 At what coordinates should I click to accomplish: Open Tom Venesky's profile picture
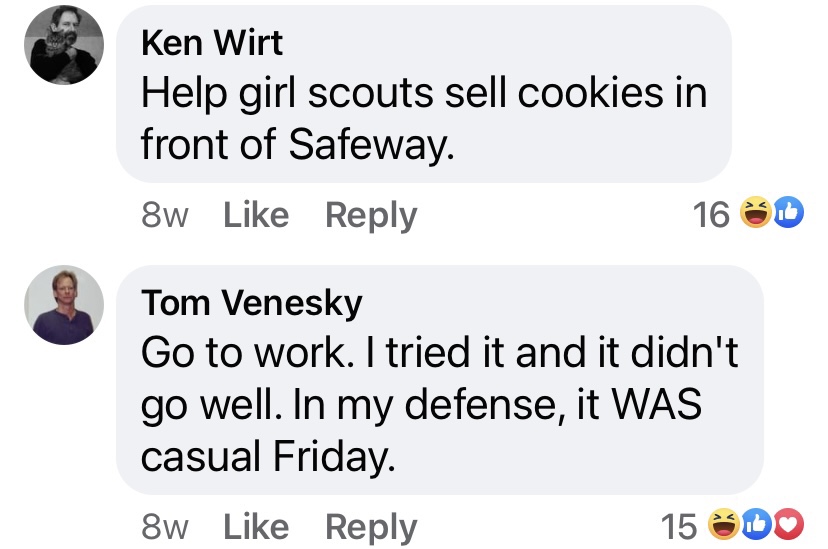pos(63,305)
